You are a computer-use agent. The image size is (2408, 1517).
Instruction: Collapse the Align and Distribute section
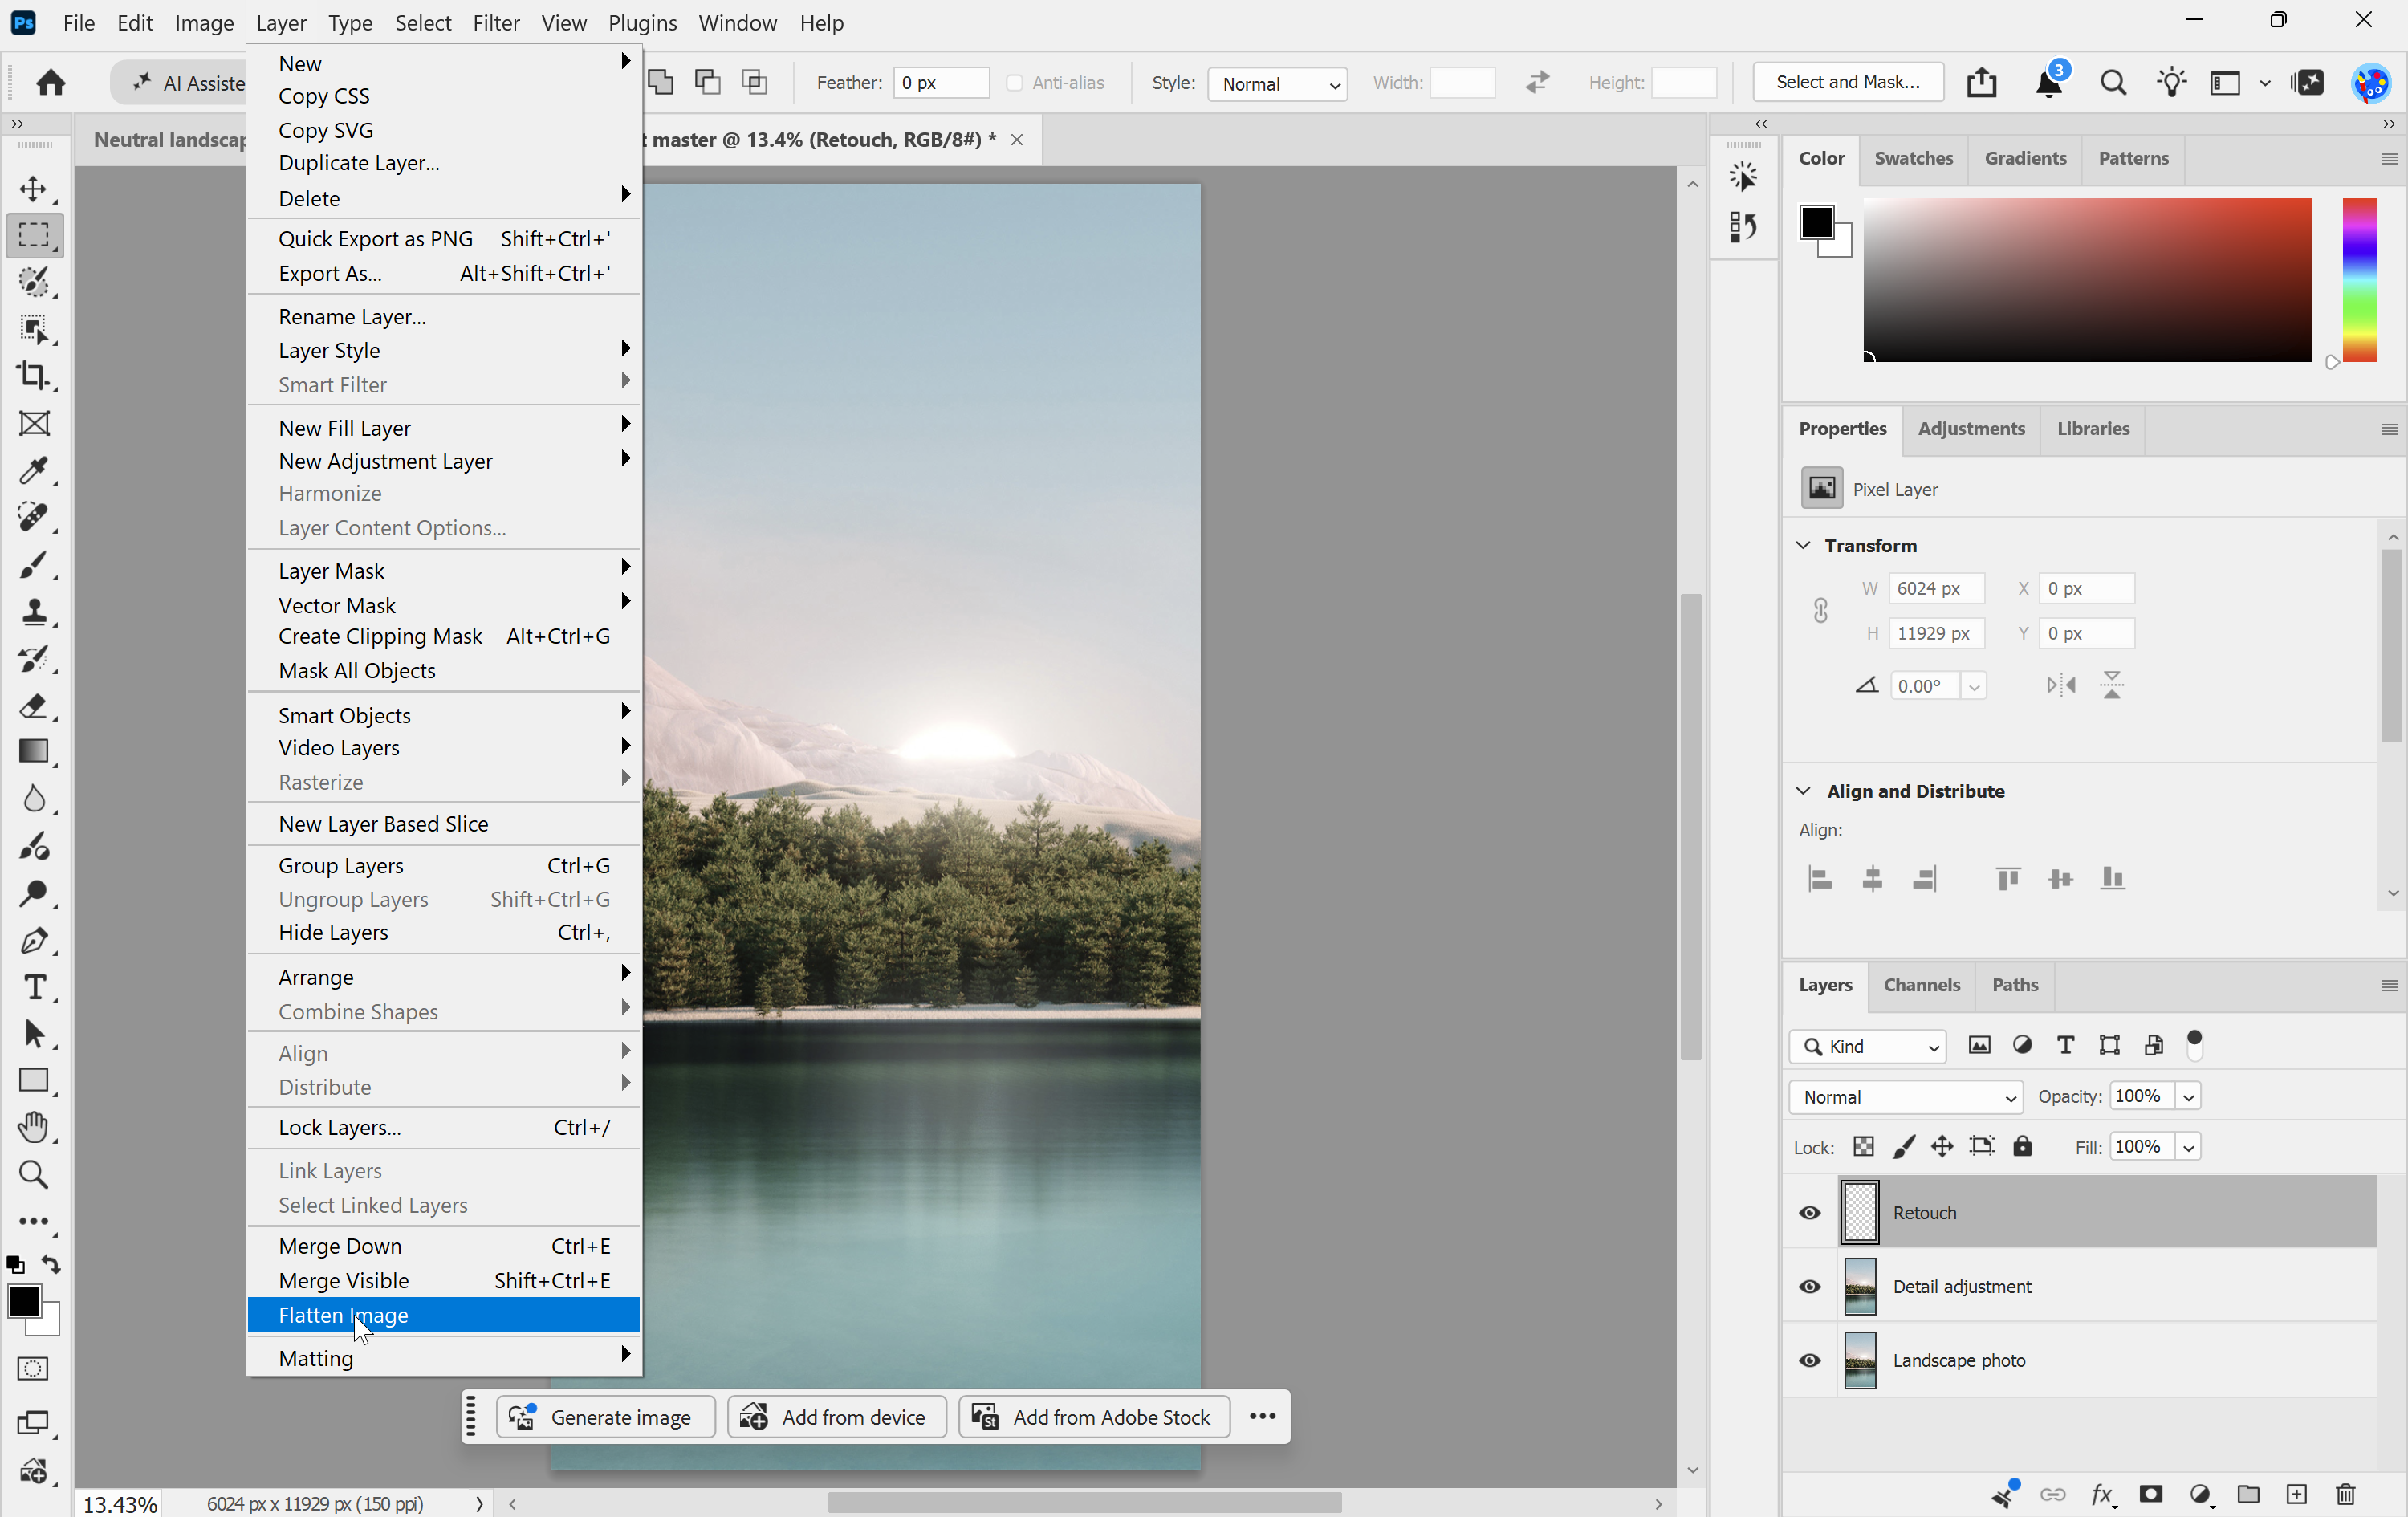(1803, 791)
